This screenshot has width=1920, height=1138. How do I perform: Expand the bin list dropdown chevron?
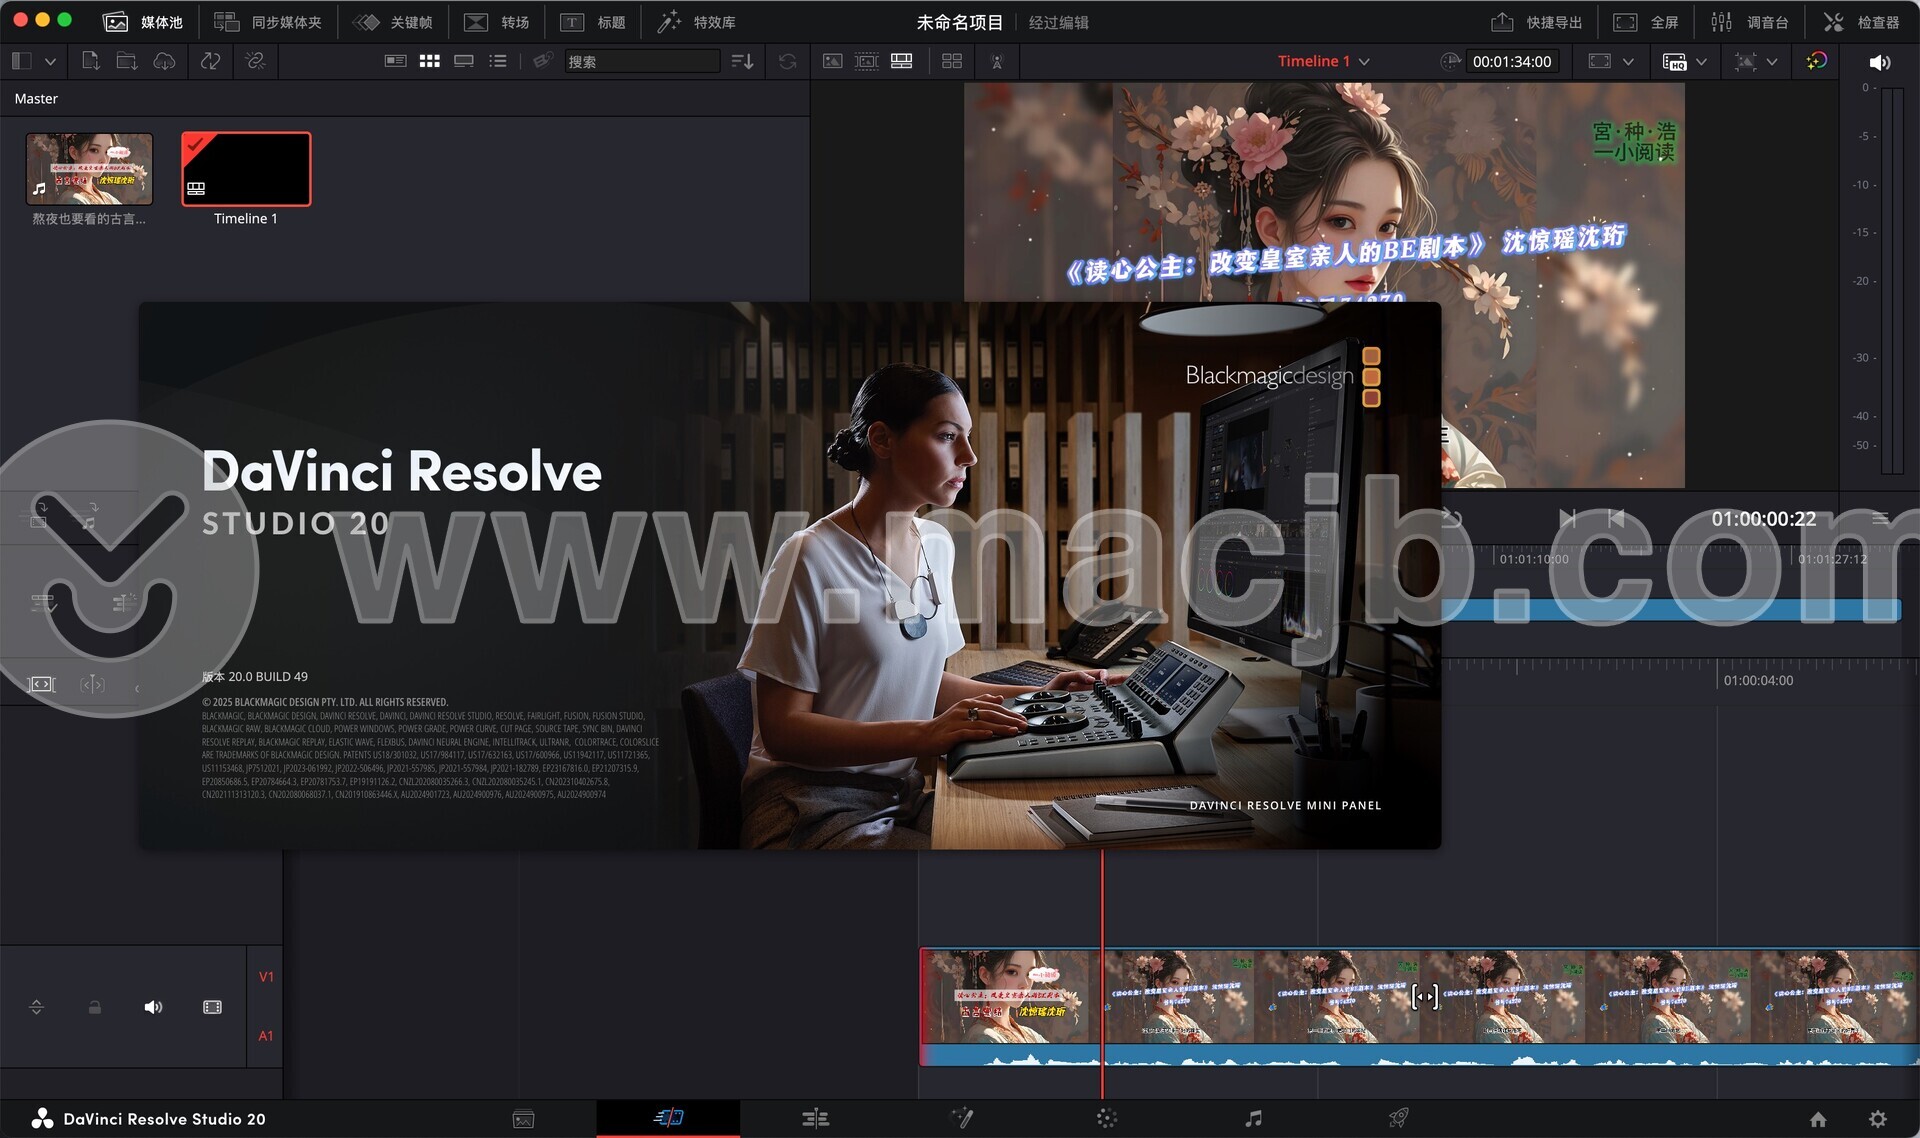[x=50, y=61]
